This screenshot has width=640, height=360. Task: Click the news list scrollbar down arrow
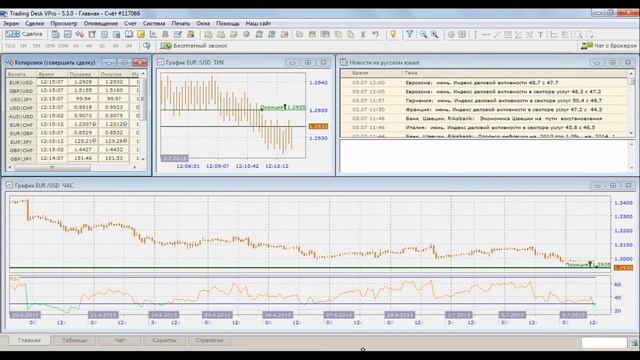click(x=631, y=133)
